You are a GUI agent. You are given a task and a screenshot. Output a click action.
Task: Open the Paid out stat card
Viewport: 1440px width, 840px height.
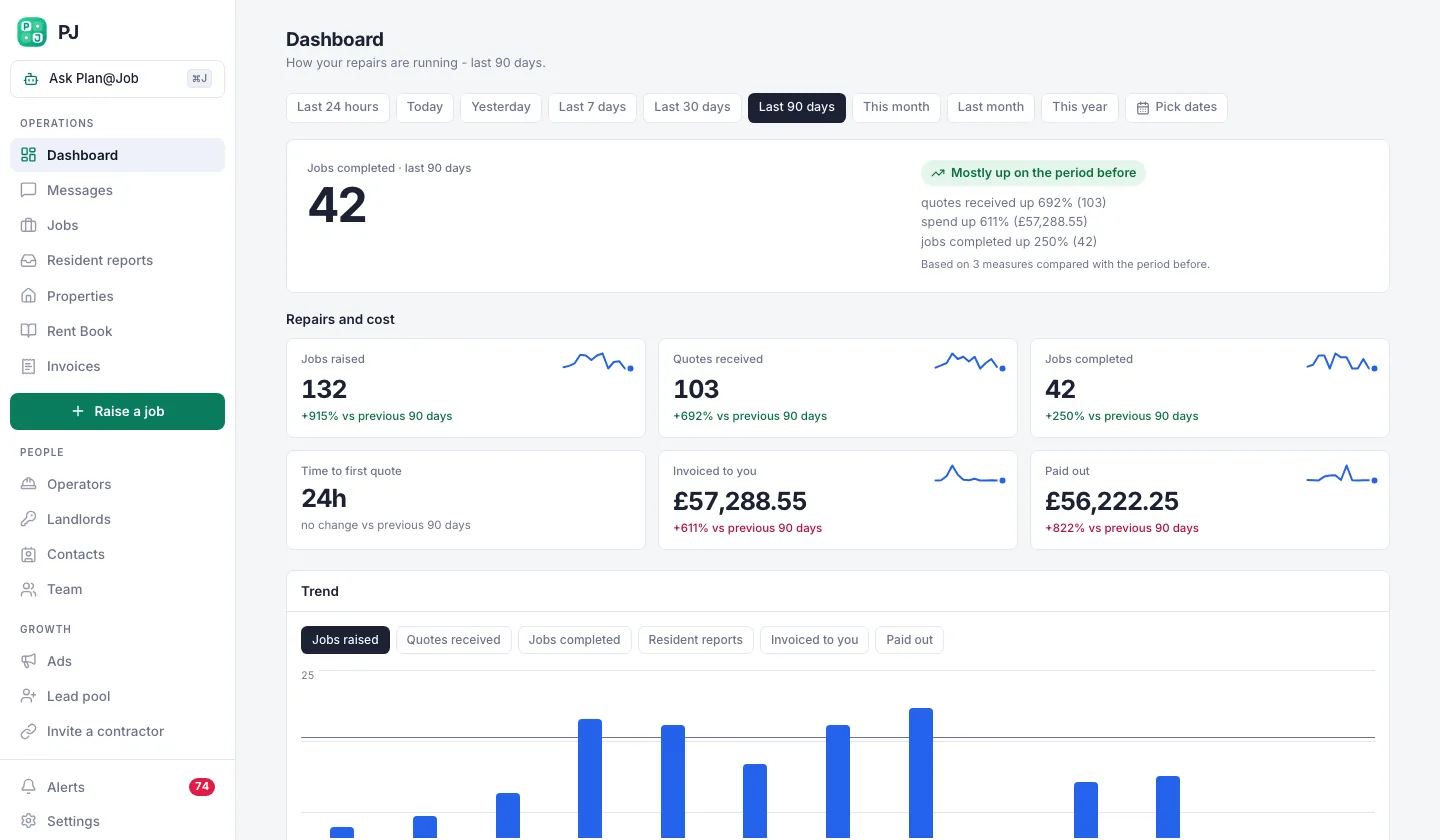tap(1210, 500)
